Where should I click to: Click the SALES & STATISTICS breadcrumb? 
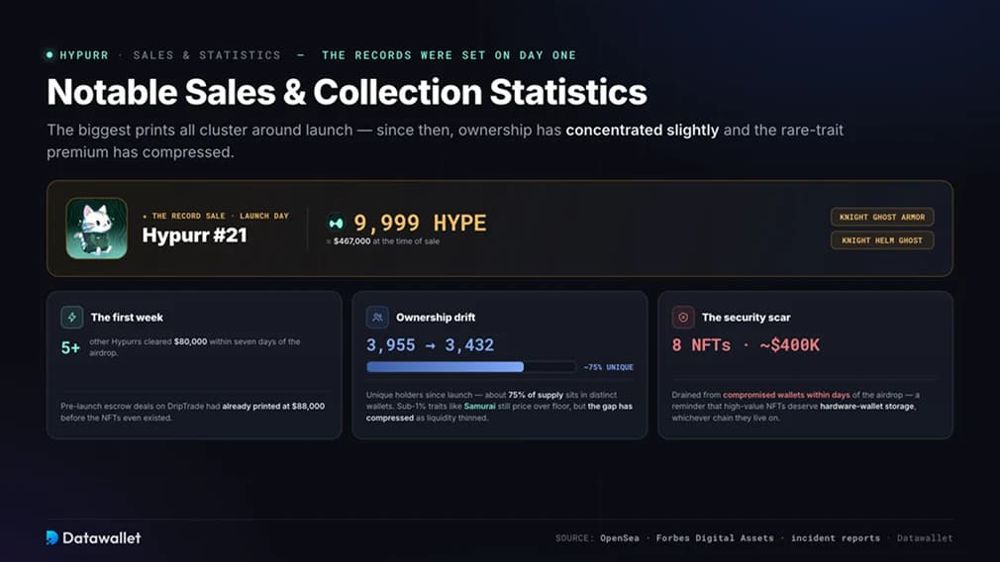[x=207, y=55]
